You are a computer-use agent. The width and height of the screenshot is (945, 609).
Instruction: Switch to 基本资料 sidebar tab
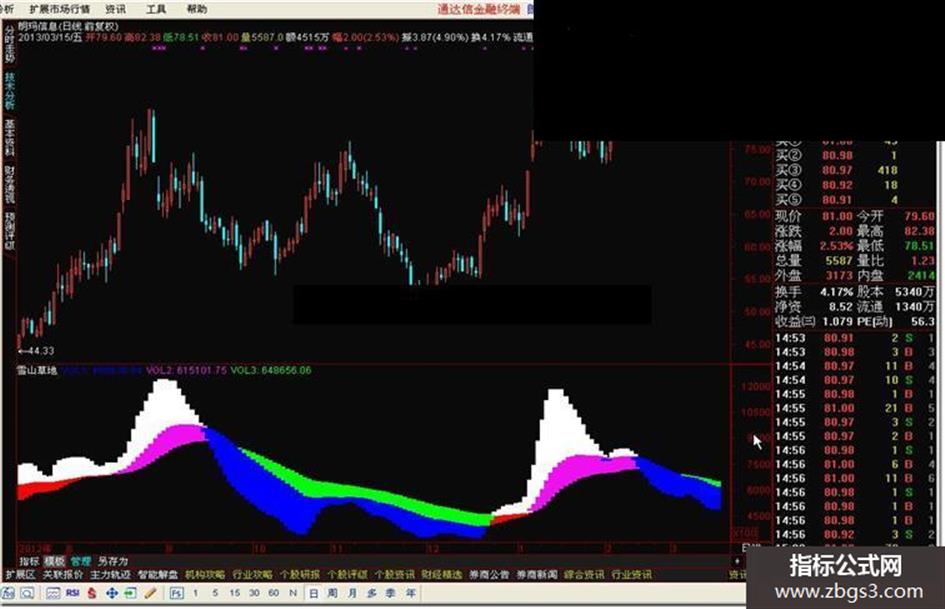[x=9, y=137]
